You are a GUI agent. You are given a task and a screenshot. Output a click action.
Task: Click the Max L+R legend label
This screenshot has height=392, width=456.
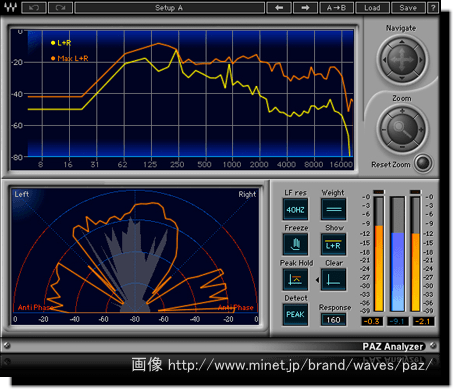click(x=73, y=58)
